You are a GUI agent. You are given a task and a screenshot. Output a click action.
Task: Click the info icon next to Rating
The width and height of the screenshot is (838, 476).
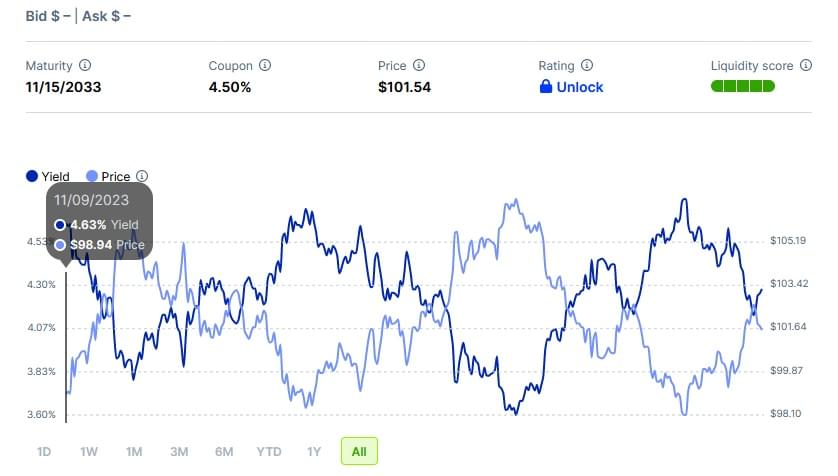click(587, 65)
